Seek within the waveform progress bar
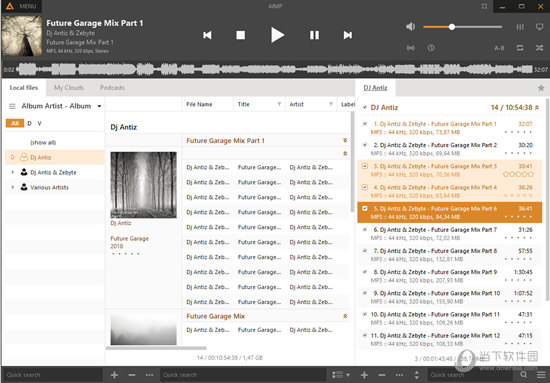Image resolution: width=550 pixels, height=383 pixels. (x=275, y=69)
